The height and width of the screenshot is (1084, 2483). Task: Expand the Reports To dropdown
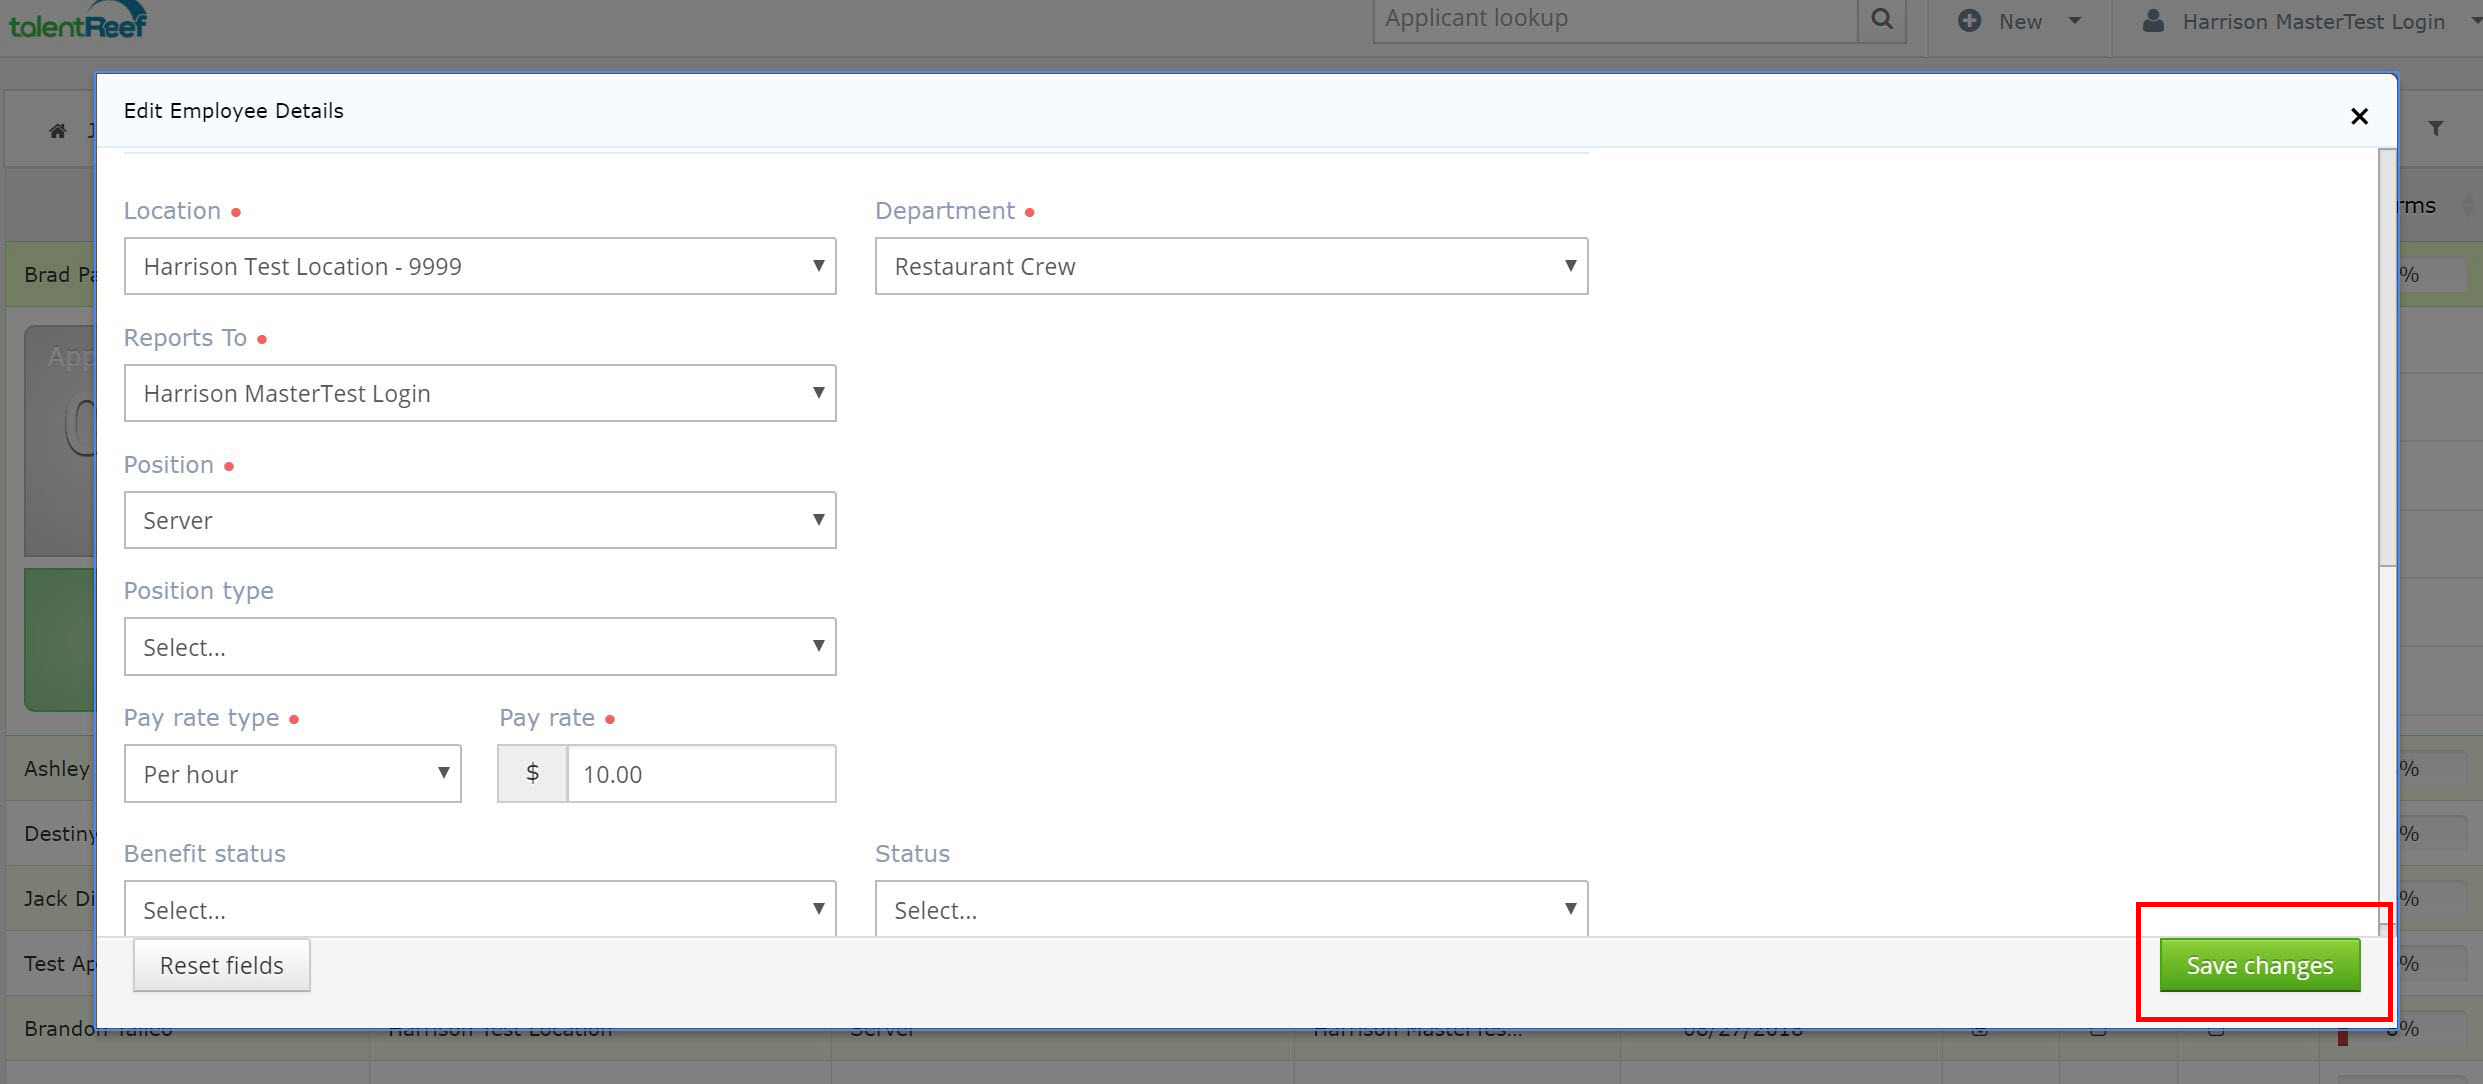(480, 393)
